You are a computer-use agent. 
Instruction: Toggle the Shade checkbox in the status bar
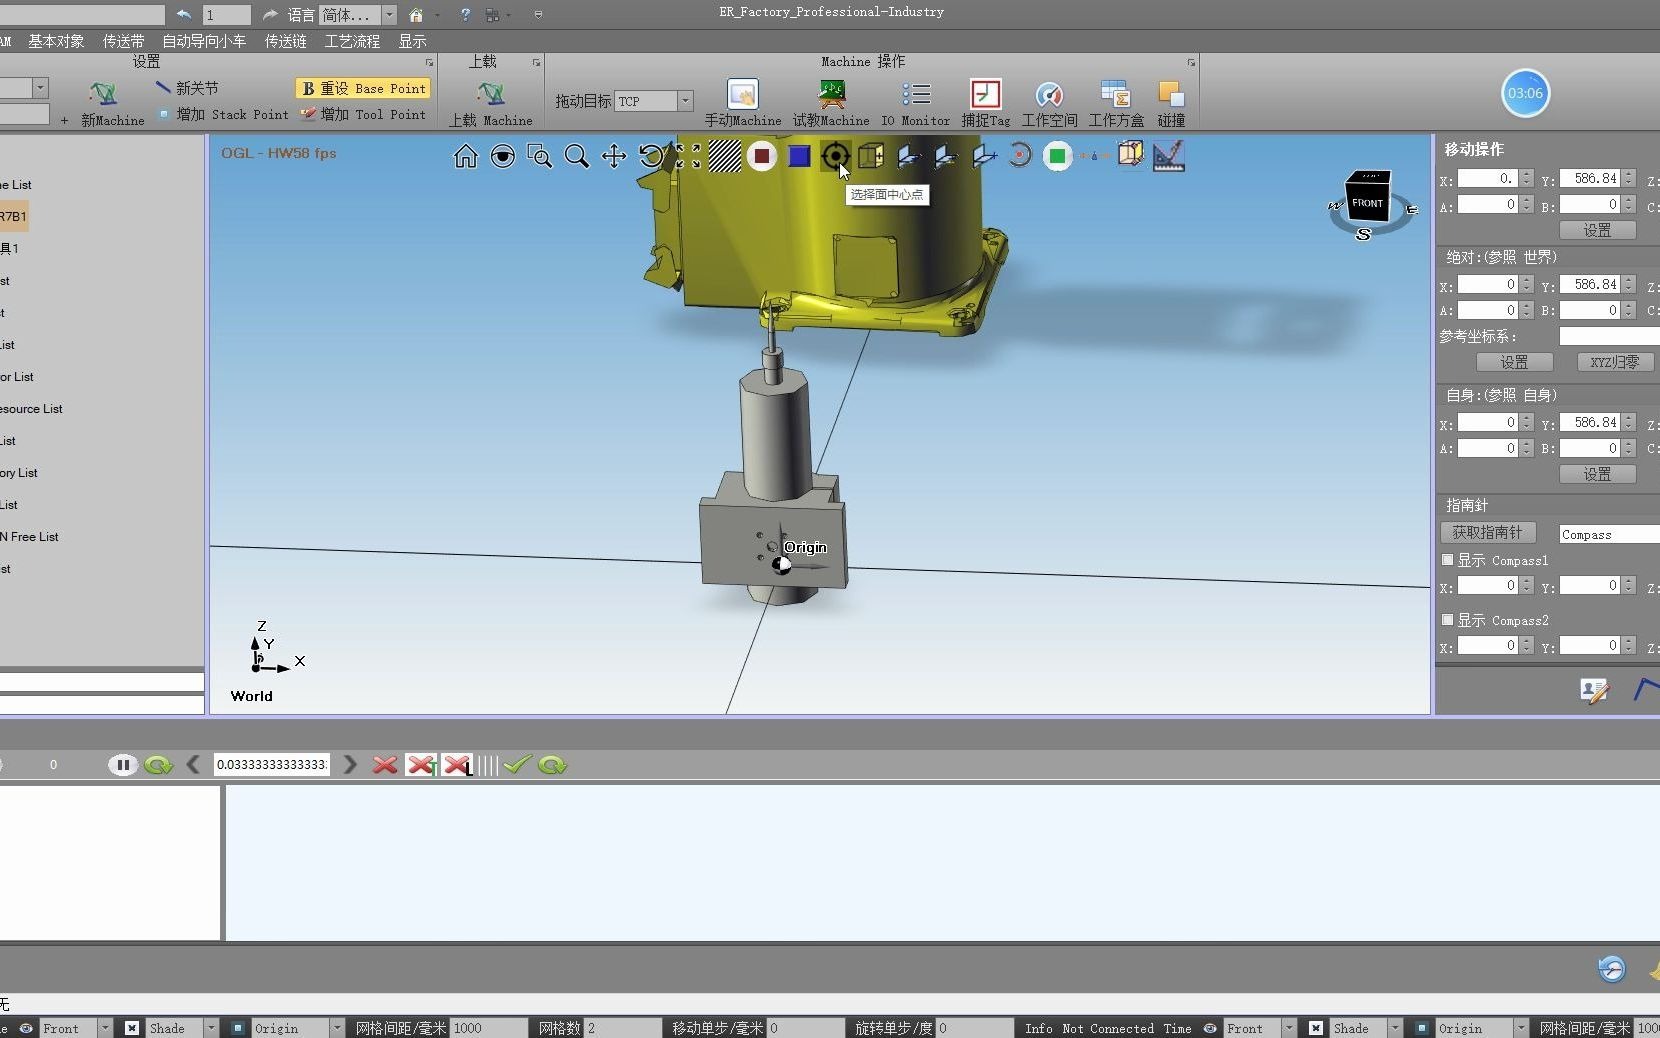coord(131,1028)
